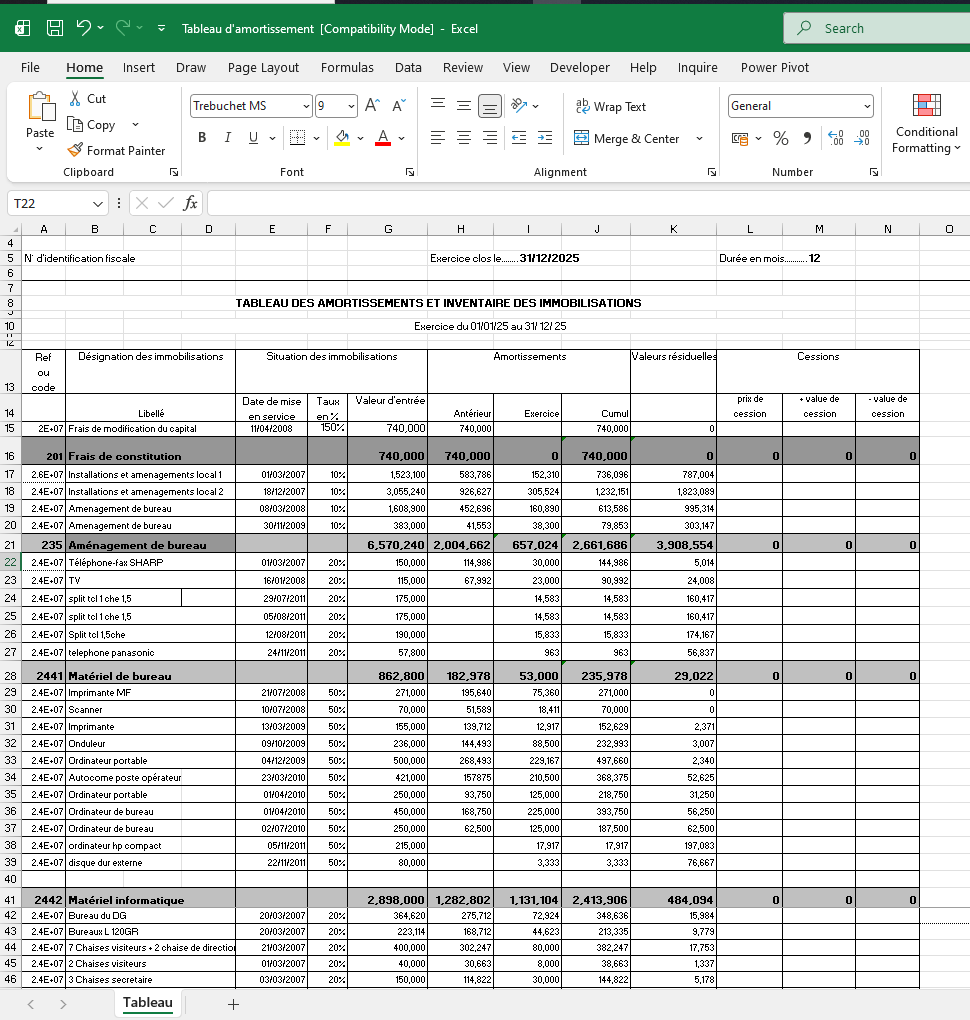Decrease font size with the smaller A icon
The image size is (970, 1020).
point(399,105)
